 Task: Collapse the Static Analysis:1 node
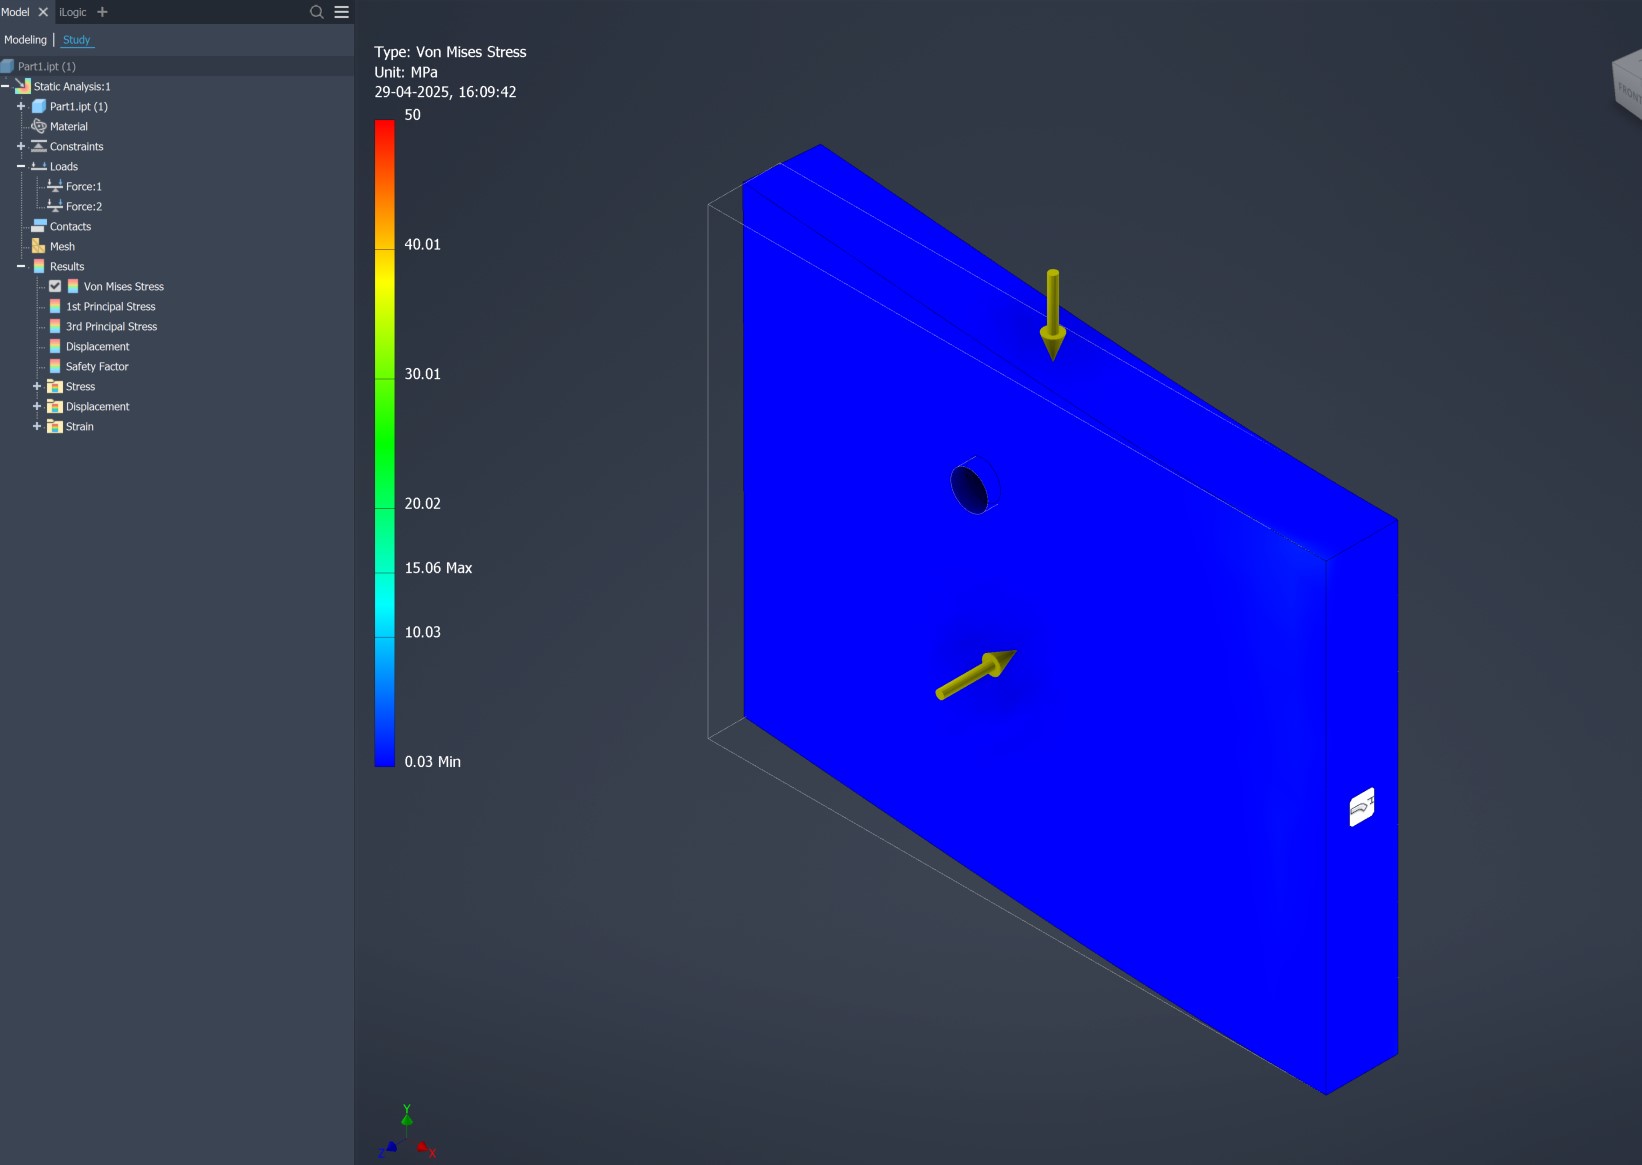coord(5,86)
